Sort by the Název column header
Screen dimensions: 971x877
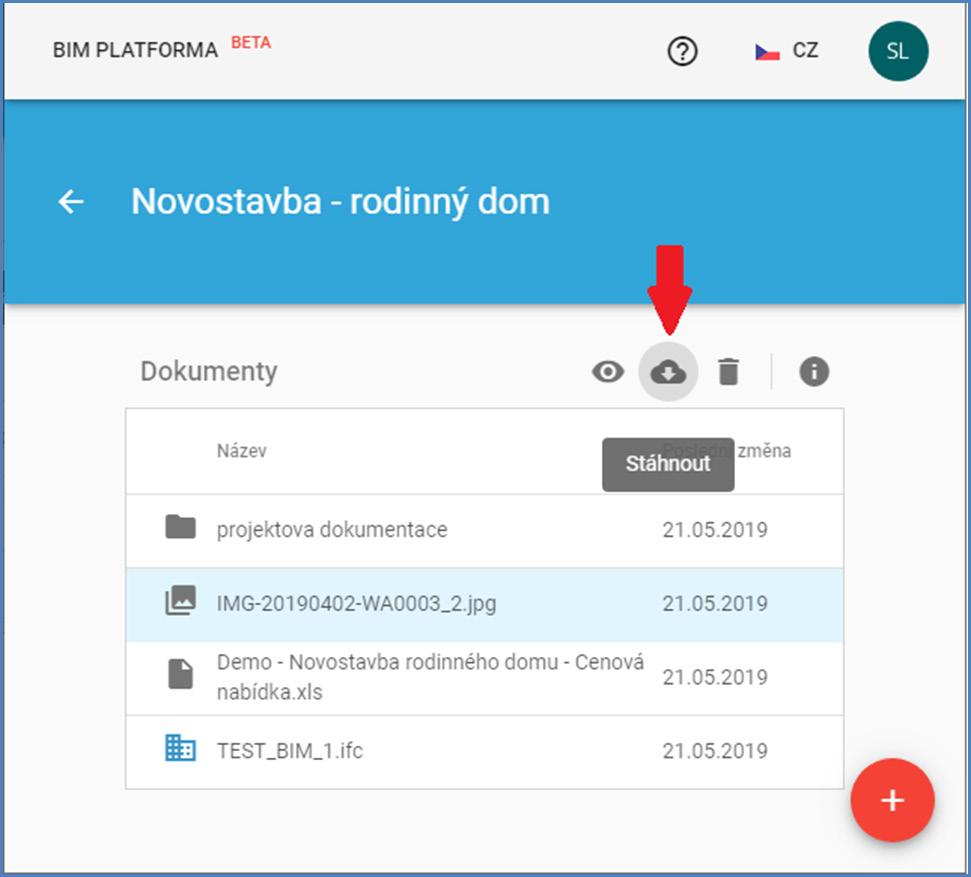(242, 450)
